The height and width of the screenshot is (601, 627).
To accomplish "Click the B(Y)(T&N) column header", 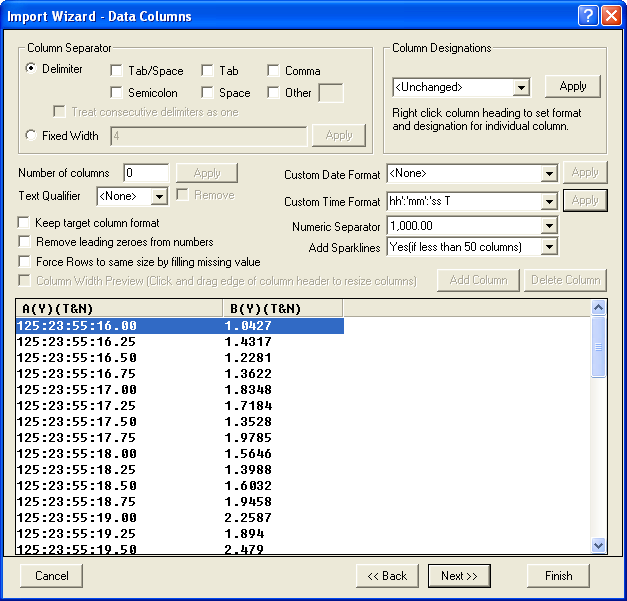I will pos(282,308).
